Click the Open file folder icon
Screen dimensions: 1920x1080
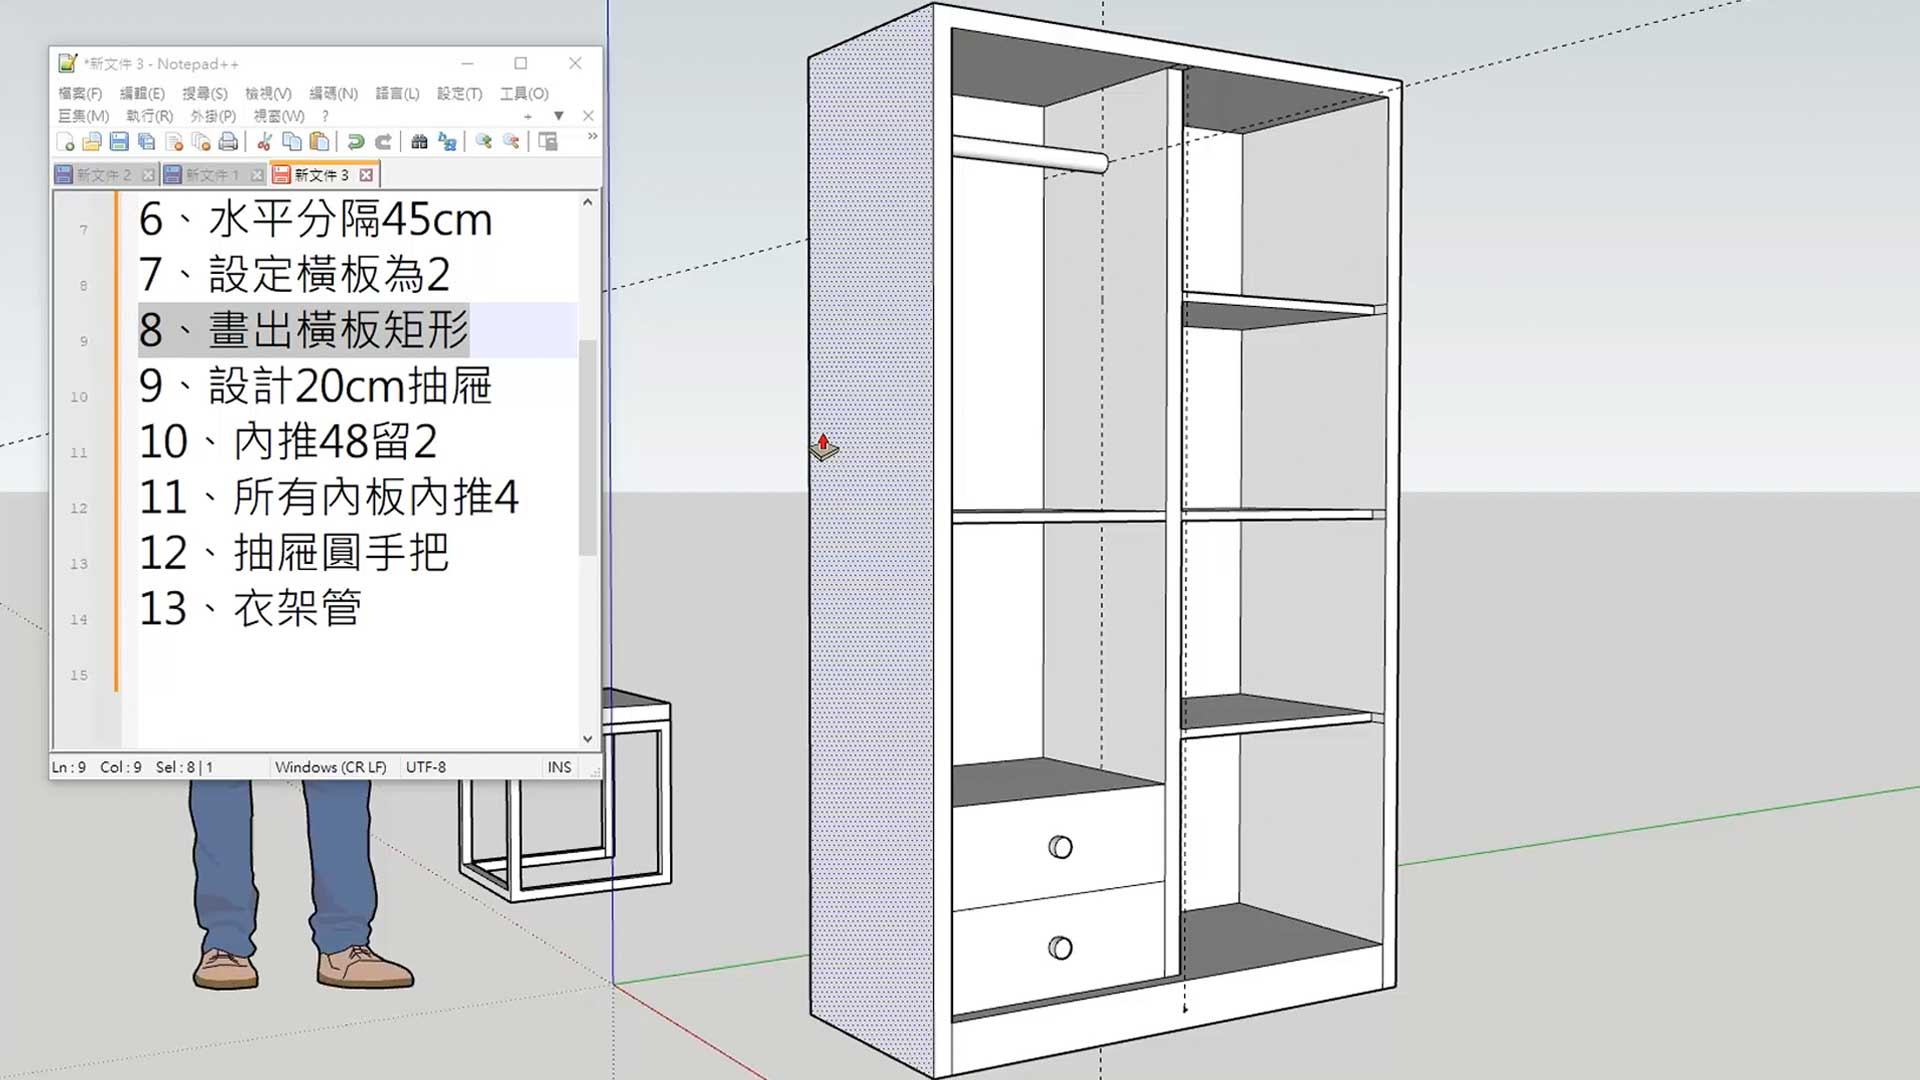92,142
